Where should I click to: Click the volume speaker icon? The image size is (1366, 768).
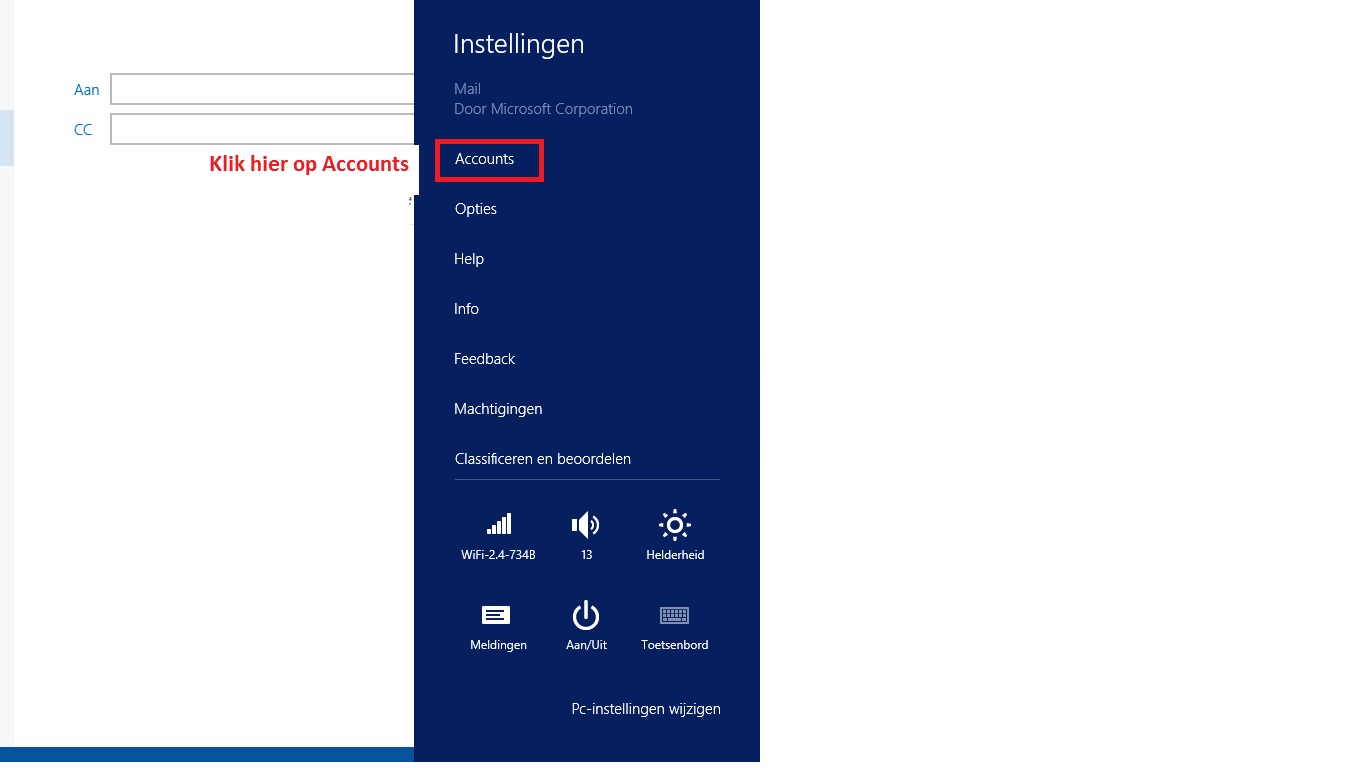click(586, 525)
